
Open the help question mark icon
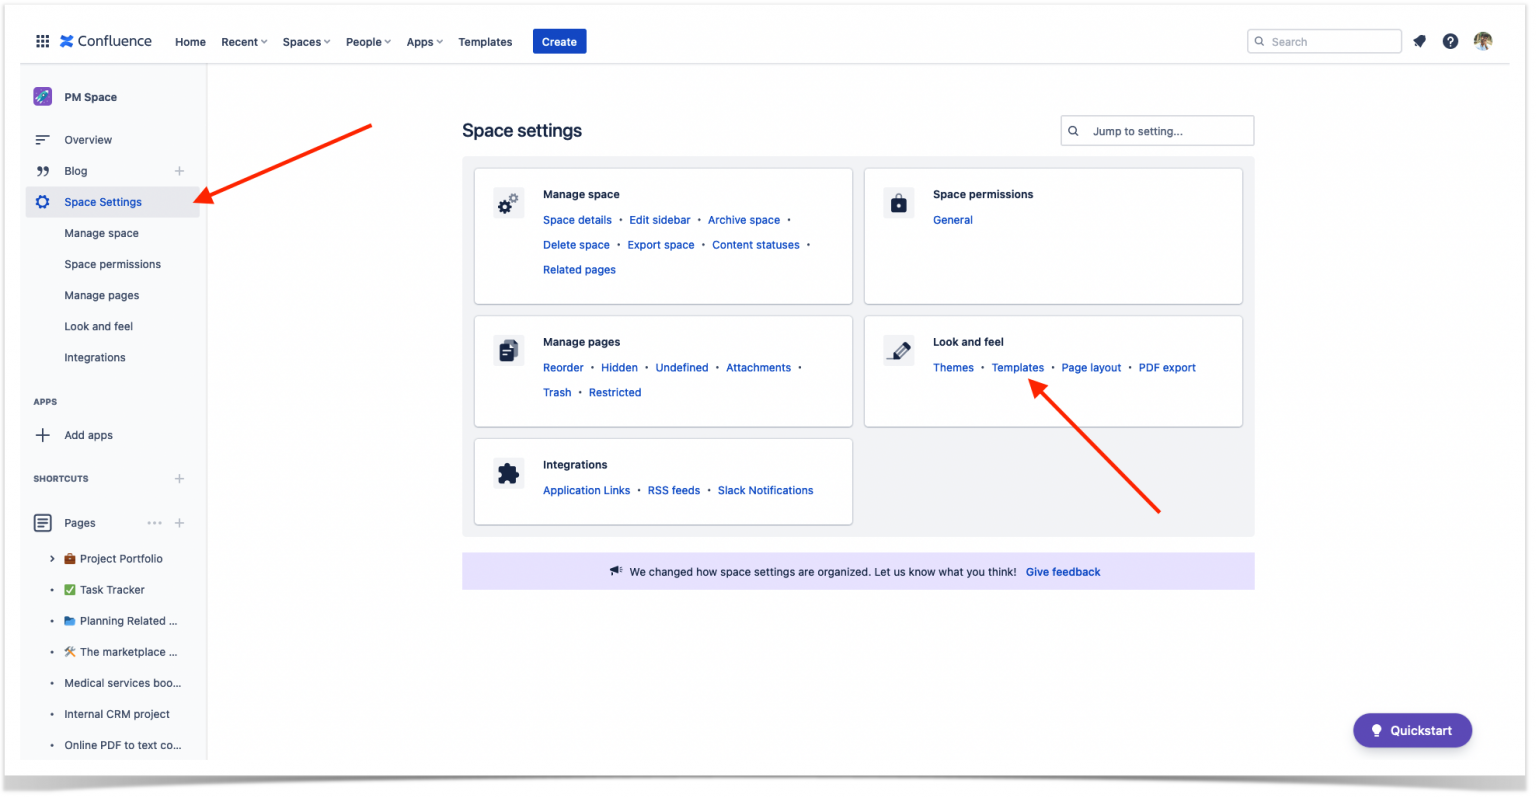coord(1451,41)
